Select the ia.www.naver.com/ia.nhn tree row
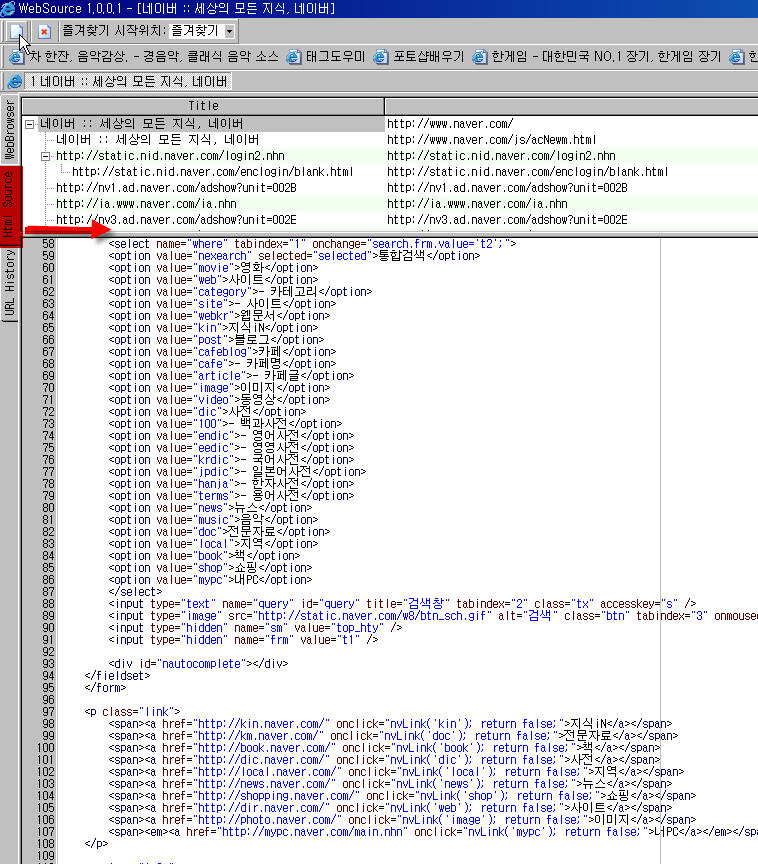This screenshot has height=864, width=758. click(146, 204)
